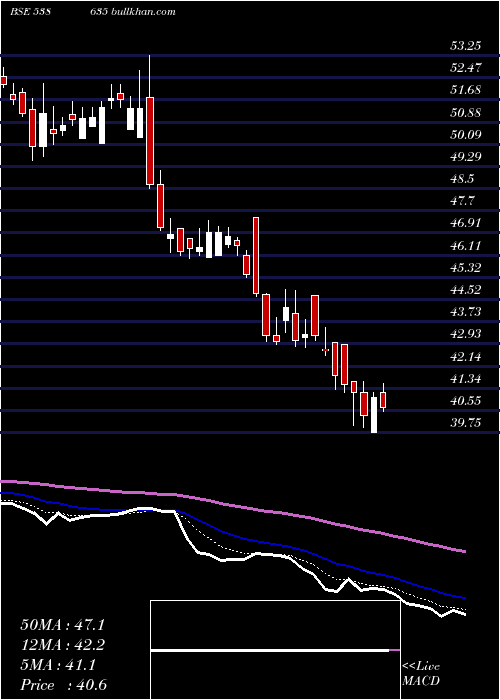Click the 45.32 price axis label
Screen dimensions: 500x700
pyautogui.click(x=466, y=268)
